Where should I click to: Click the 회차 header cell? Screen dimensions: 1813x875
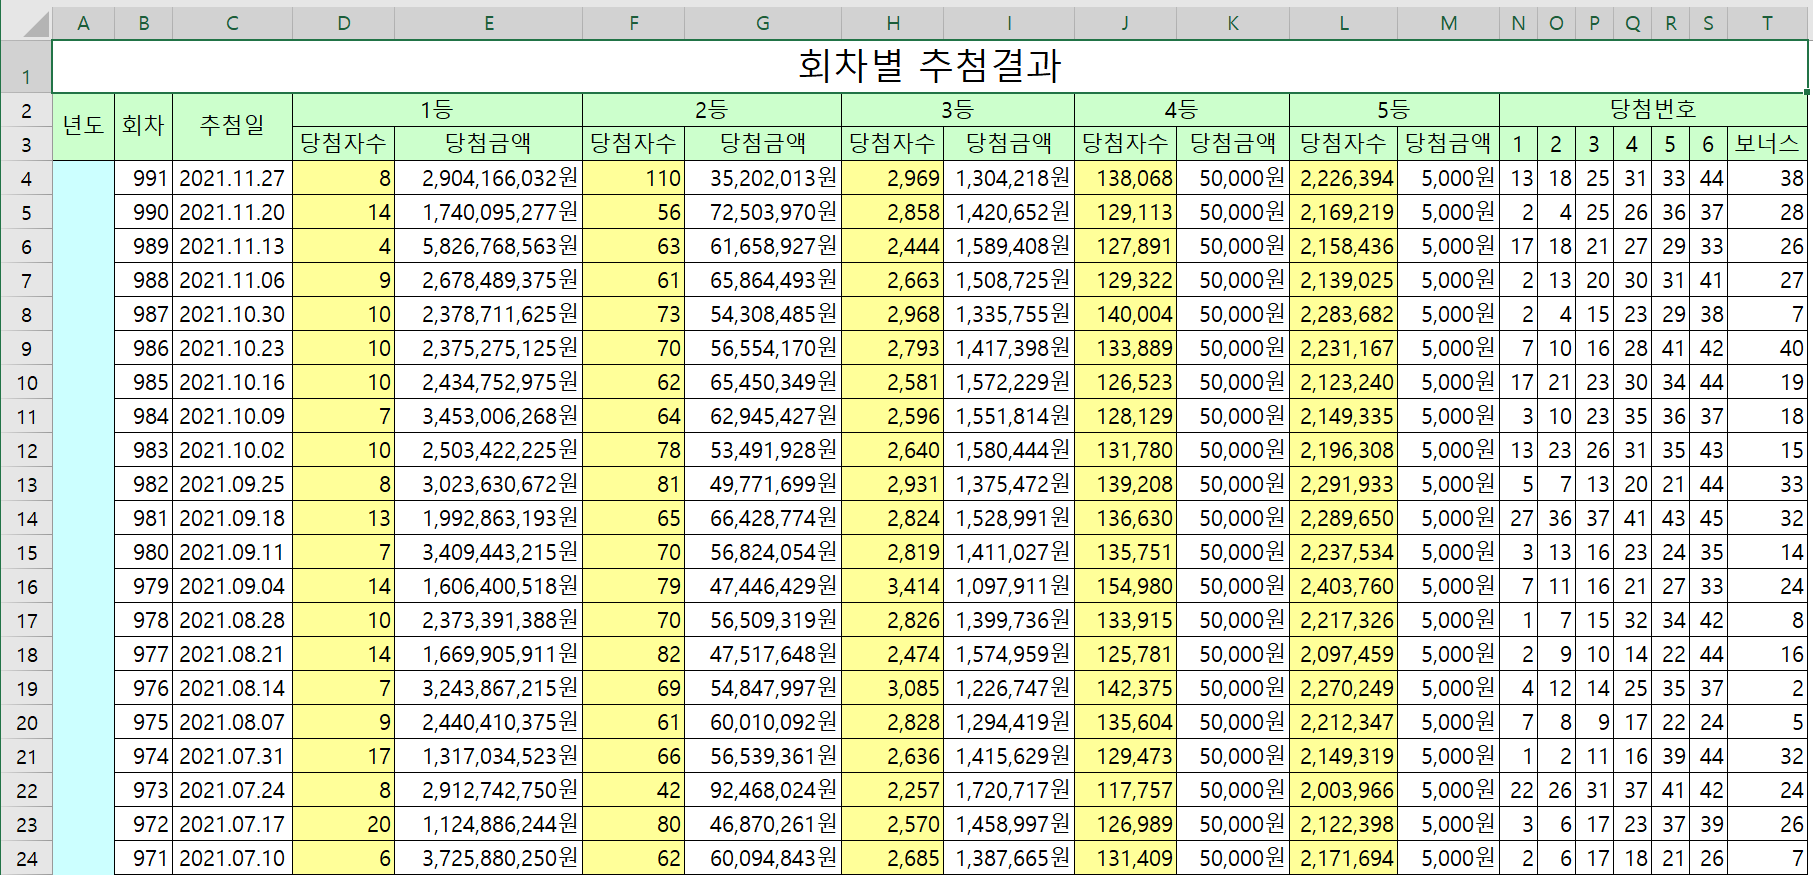(x=143, y=126)
